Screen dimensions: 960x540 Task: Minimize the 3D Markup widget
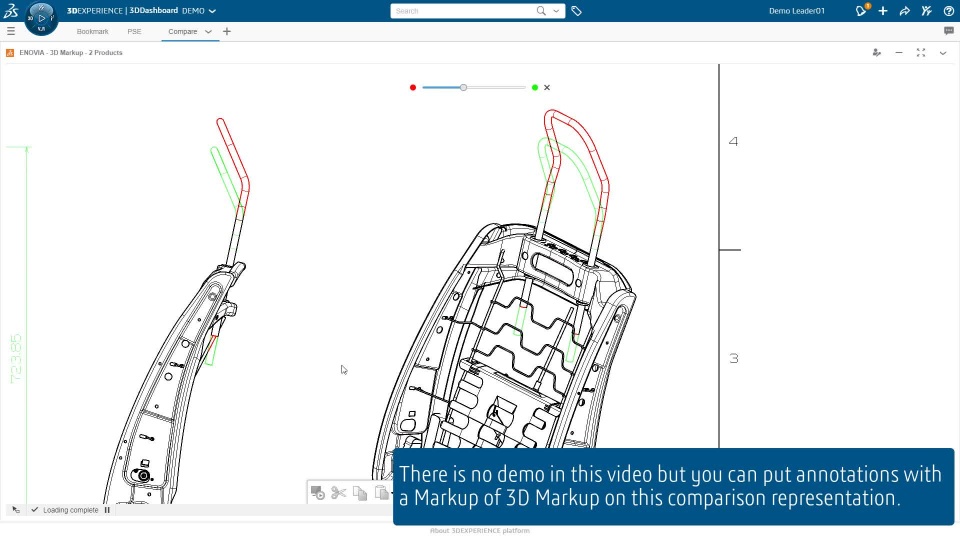click(899, 53)
